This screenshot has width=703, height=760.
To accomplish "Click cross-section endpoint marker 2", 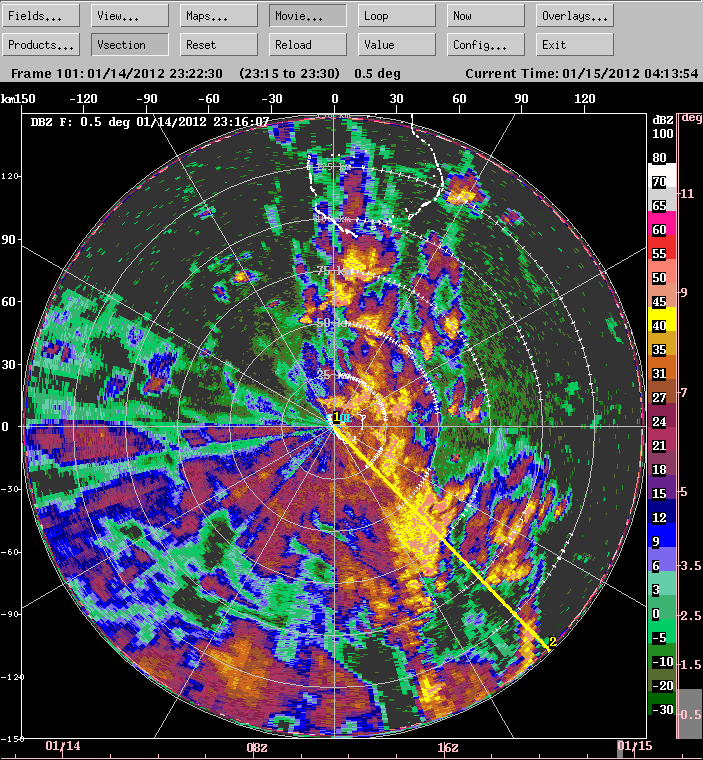I will click(552, 642).
